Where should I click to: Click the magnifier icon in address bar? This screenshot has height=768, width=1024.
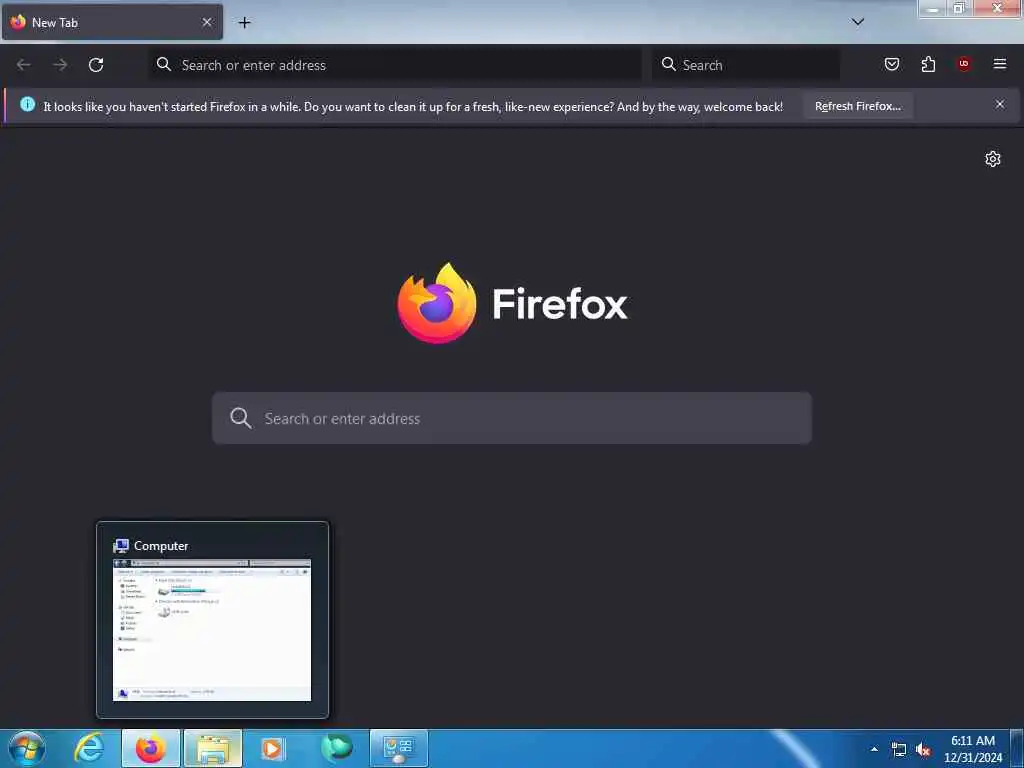[x=164, y=64]
